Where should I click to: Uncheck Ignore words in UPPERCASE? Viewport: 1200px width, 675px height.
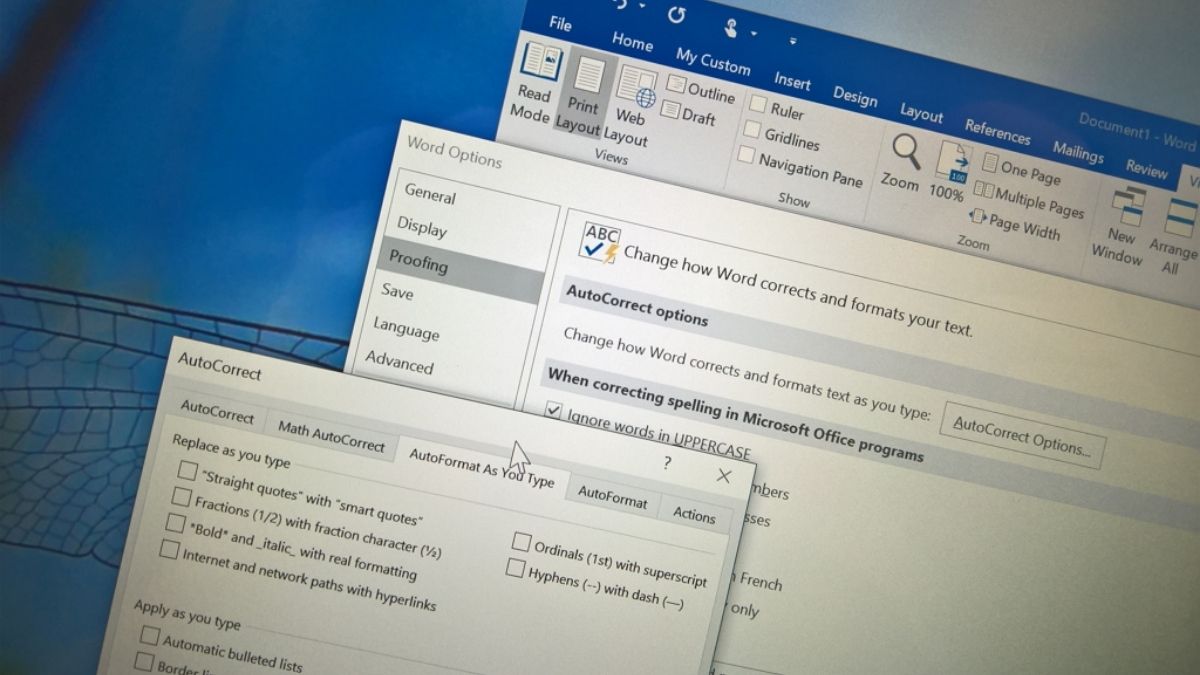[x=555, y=409]
